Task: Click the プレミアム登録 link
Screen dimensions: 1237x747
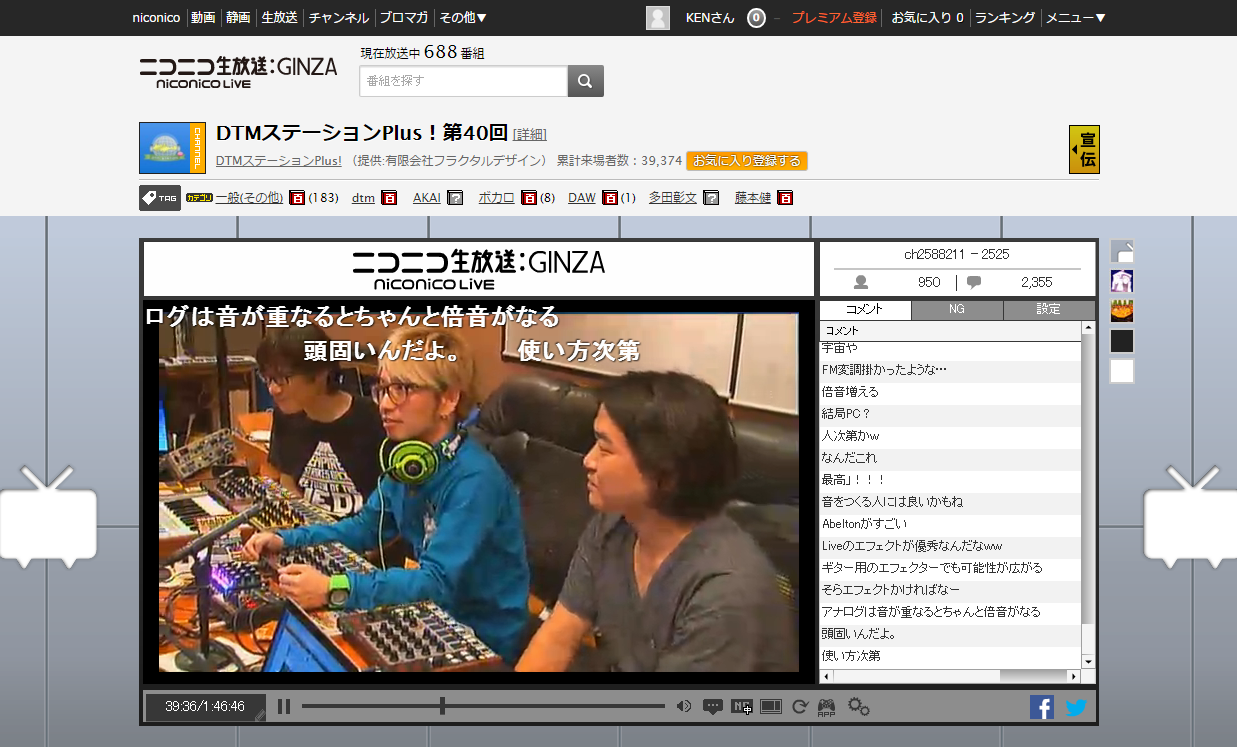Action: coord(834,17)
